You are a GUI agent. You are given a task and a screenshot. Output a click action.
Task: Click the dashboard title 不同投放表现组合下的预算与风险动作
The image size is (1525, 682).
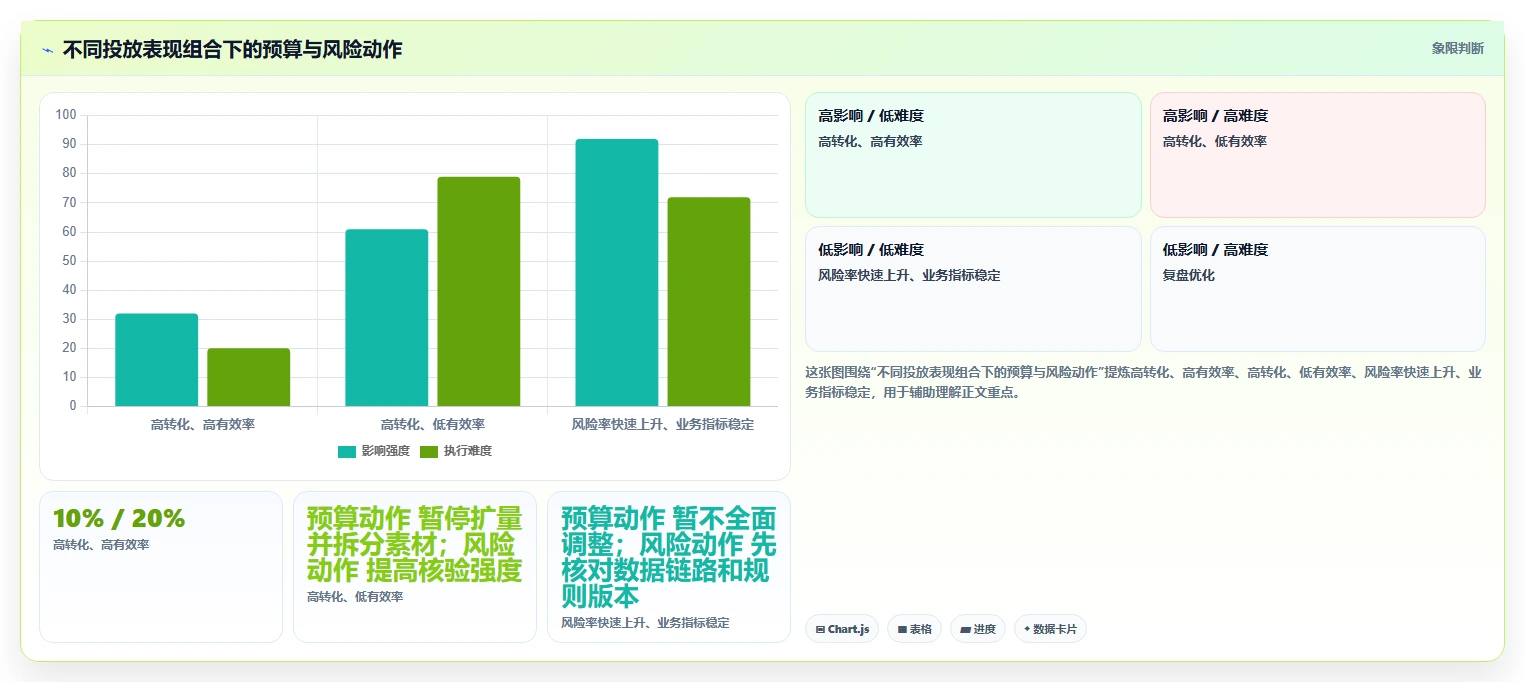[233, 50]
